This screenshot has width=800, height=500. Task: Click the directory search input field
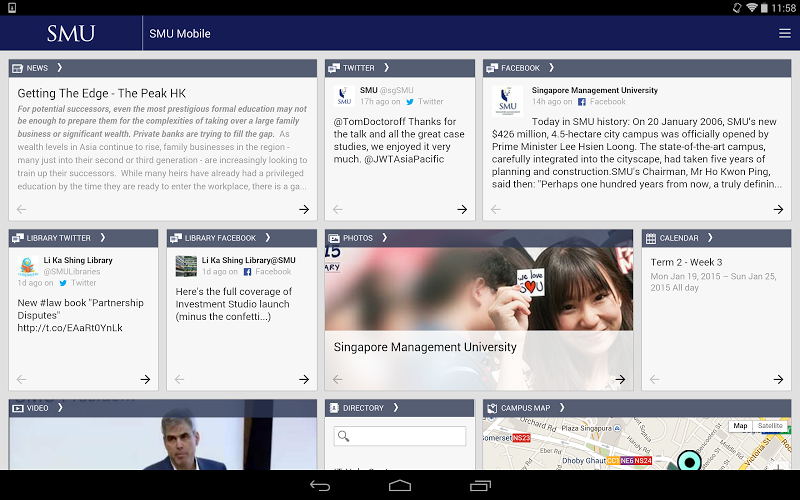[400, 436]
